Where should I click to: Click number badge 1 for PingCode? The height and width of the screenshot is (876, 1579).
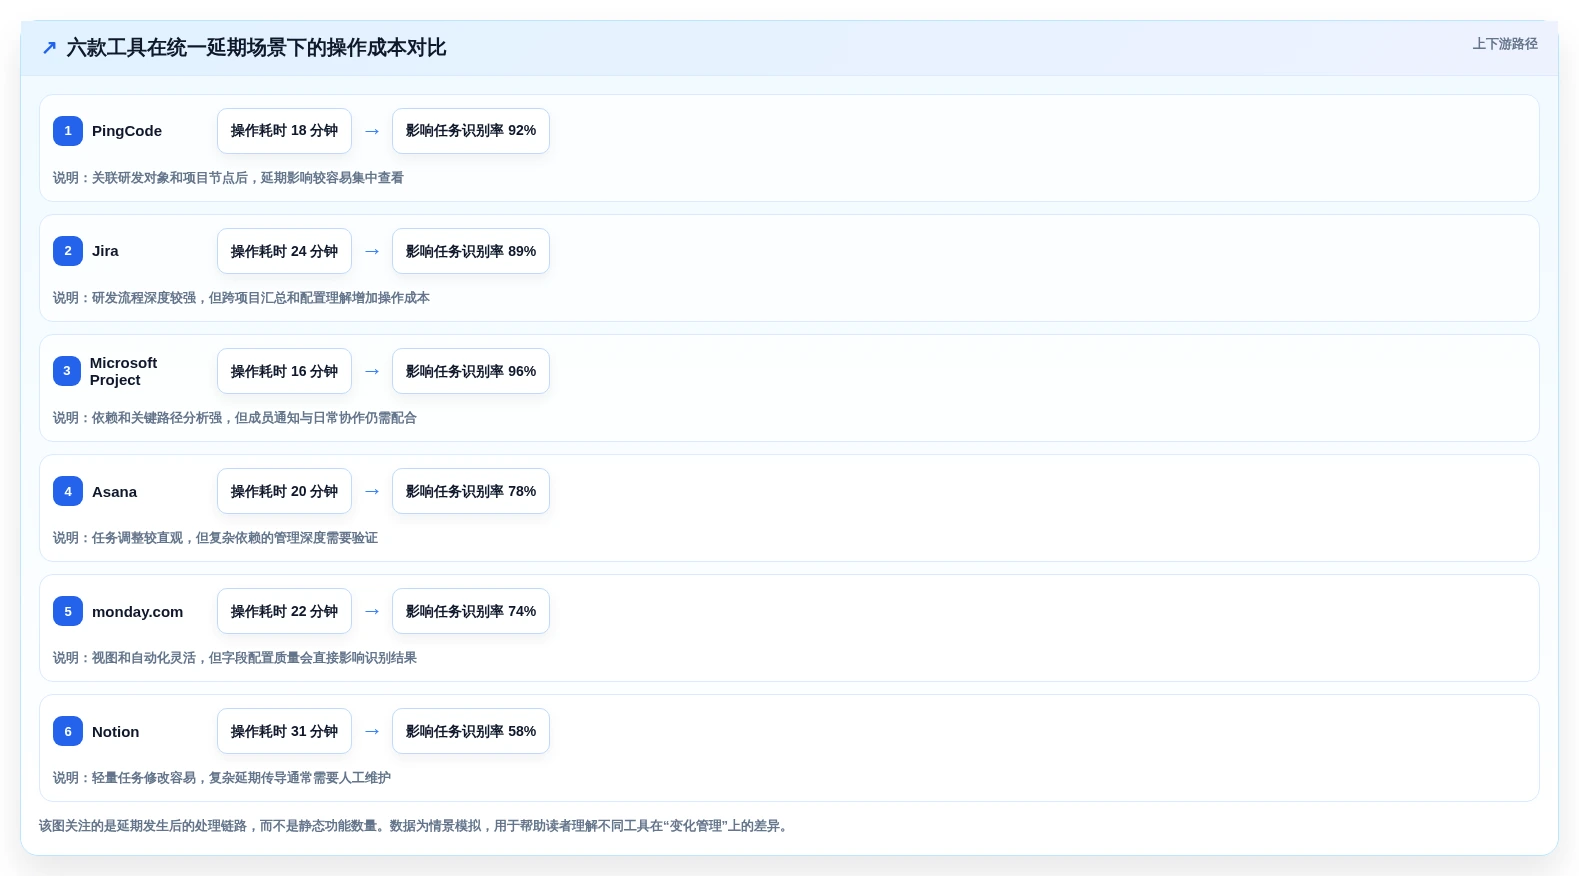68,131
